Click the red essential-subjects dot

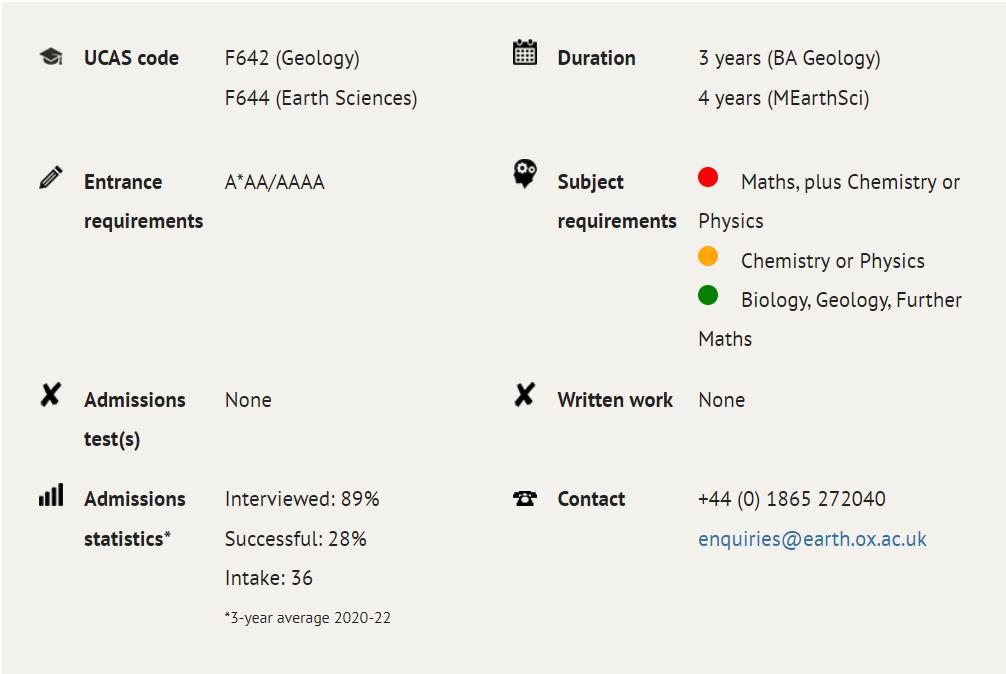click(708, 178)
